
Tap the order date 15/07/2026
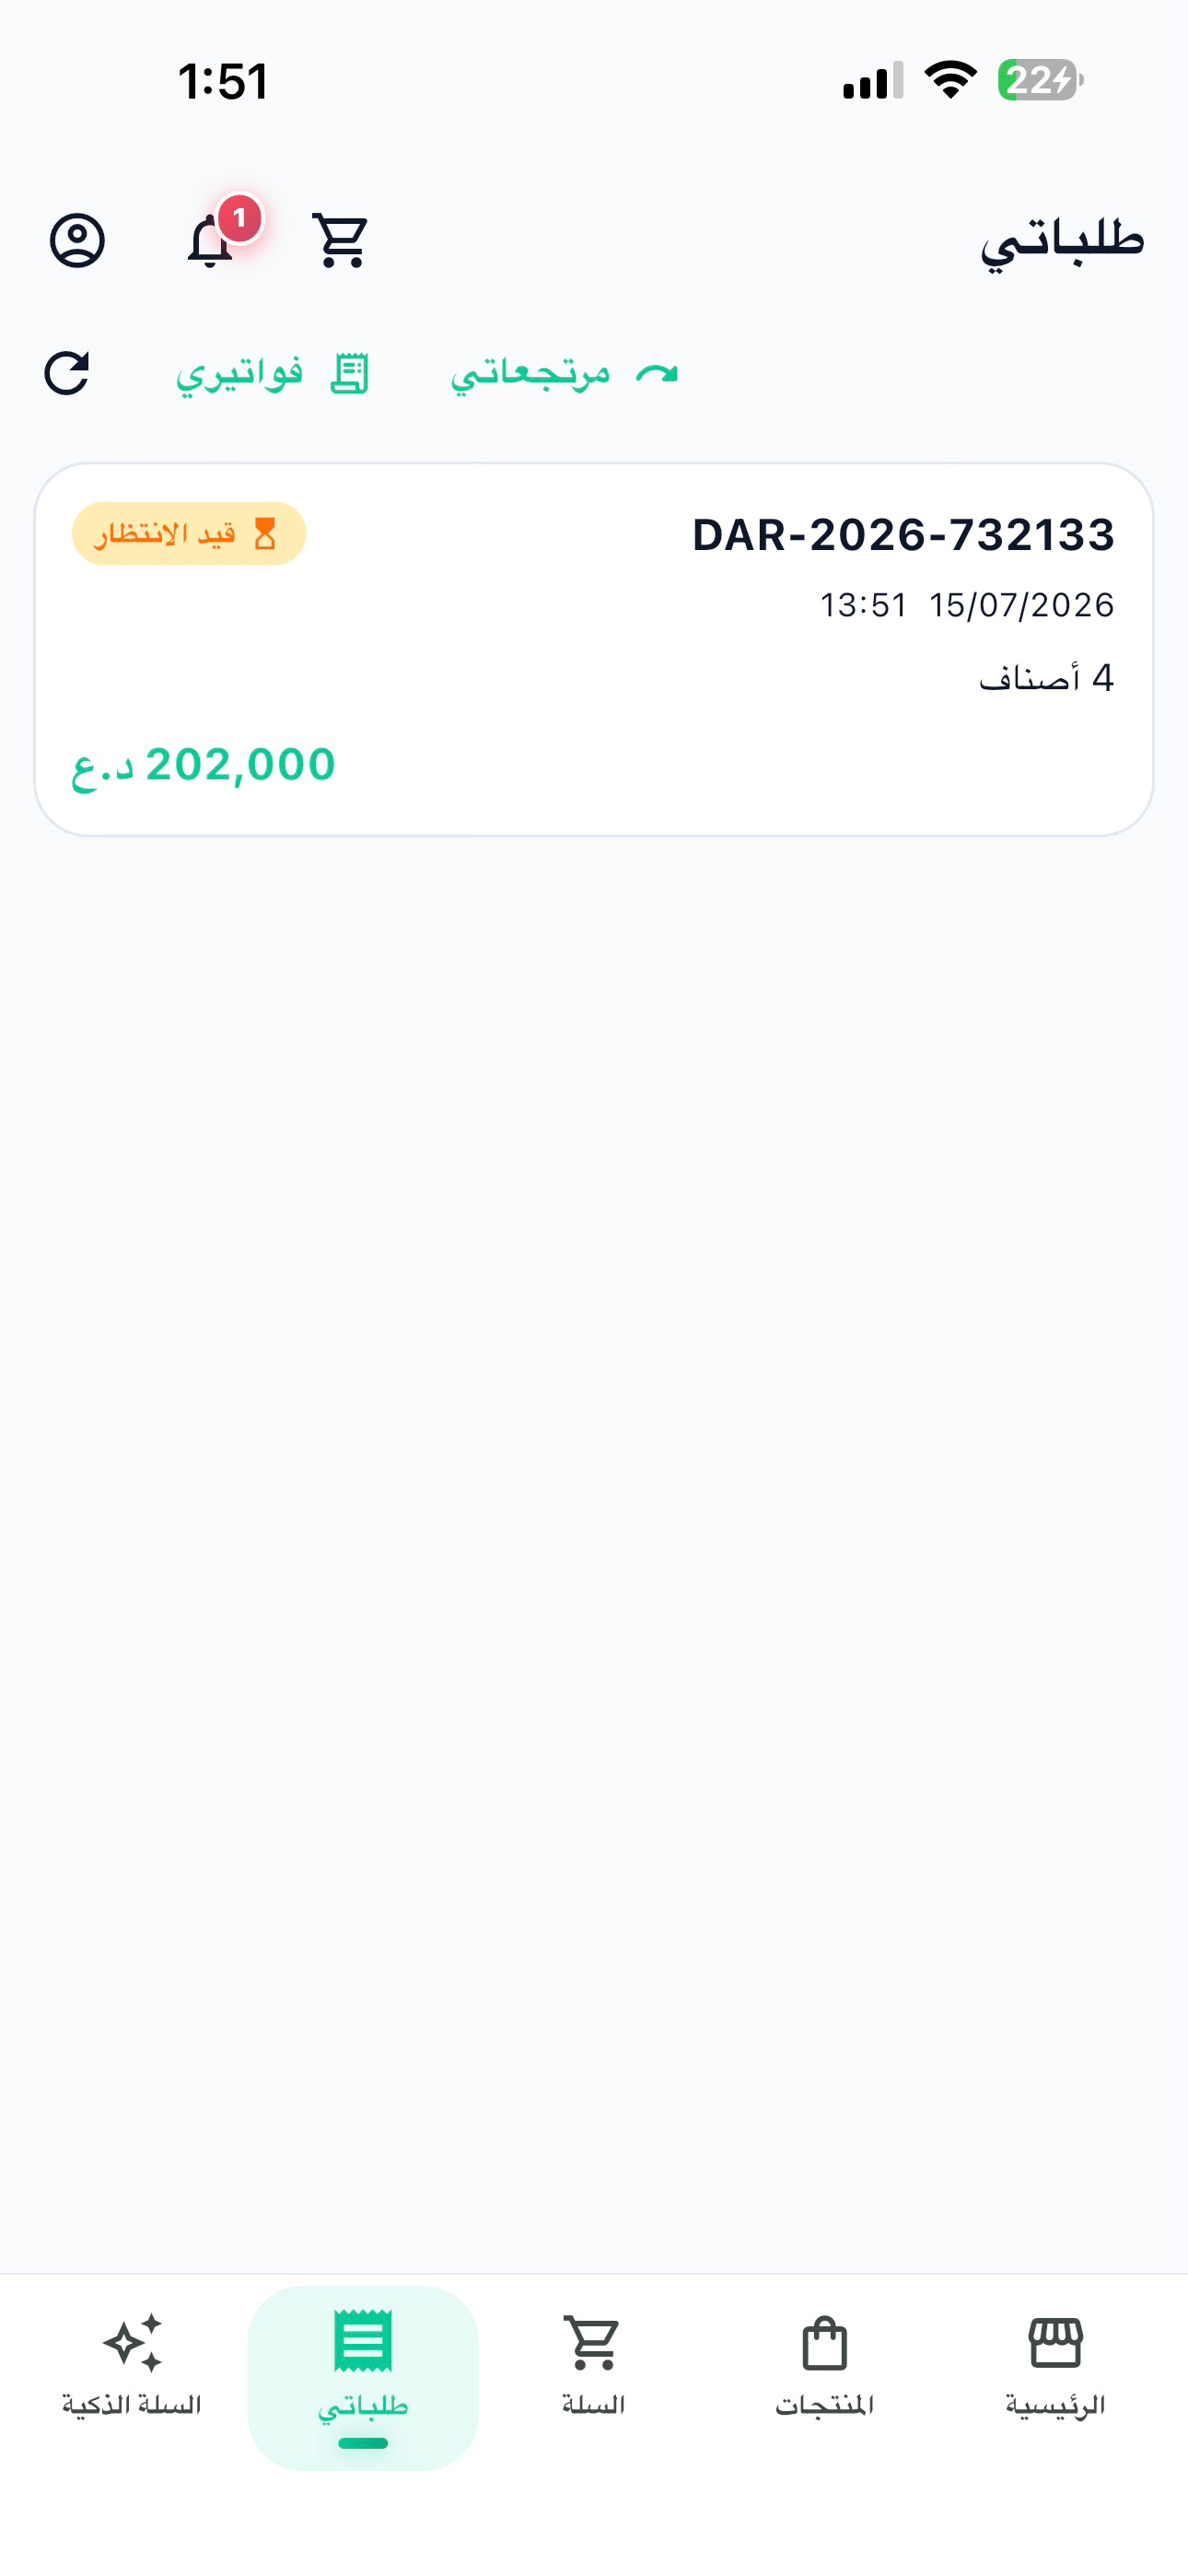point(1022,605)
